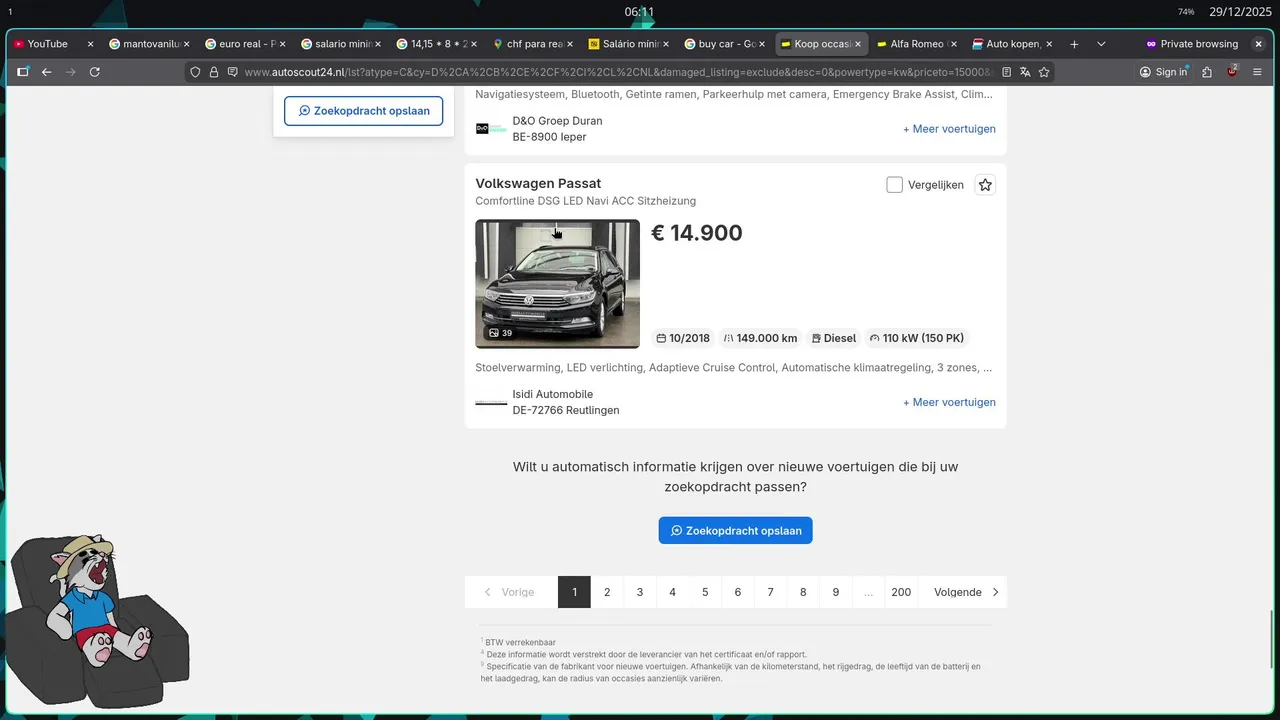Image resolution: width=1280 pixels, height=720 pixels.
Task: Click the translate page icon
Action: pyautogui.click(x=1025, y=72)
